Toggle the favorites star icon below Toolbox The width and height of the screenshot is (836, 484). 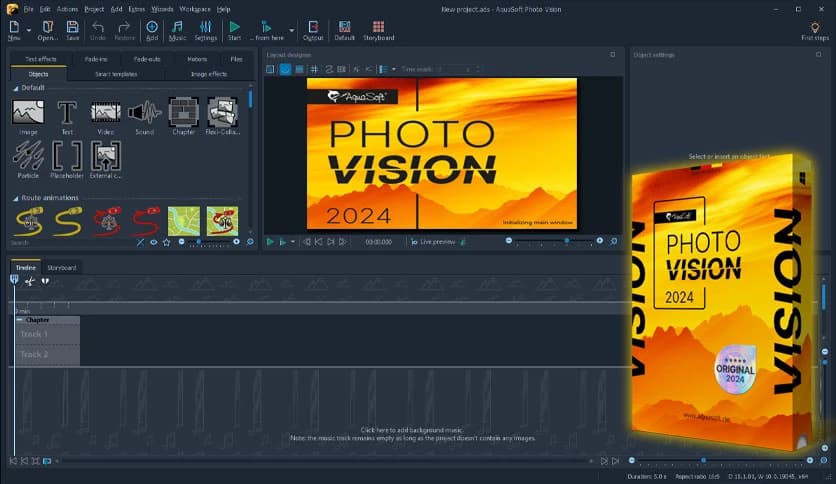coord(166,243)
